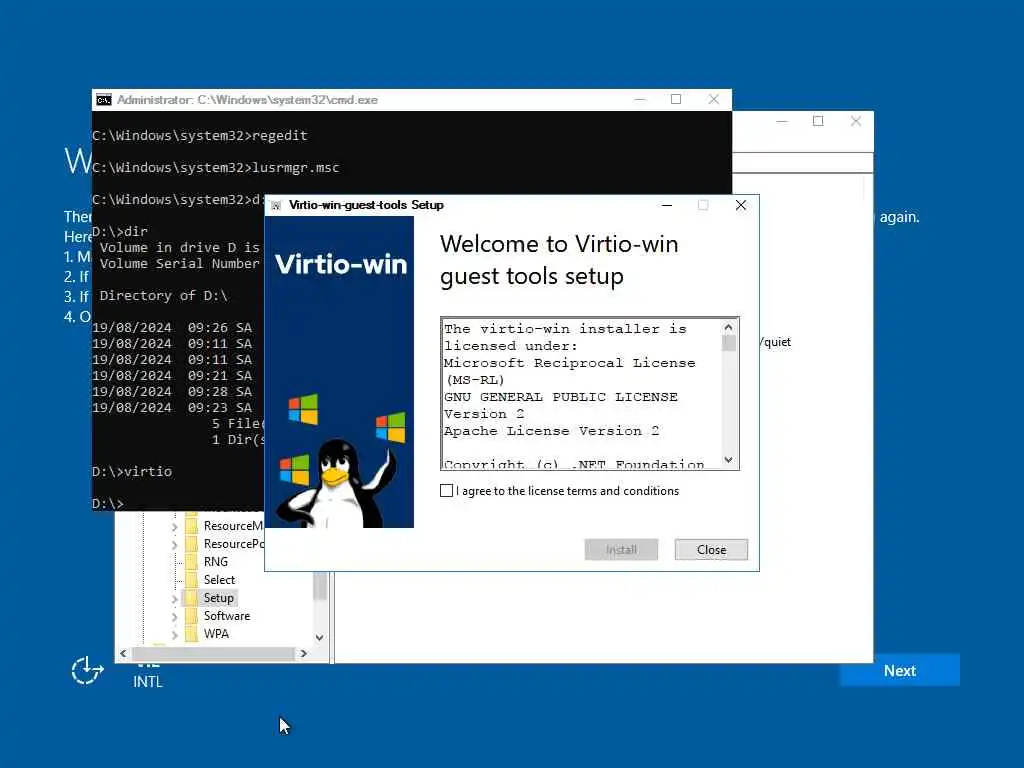Minimize the Registry Editor window
The image size is (1024, 768).
782,121
